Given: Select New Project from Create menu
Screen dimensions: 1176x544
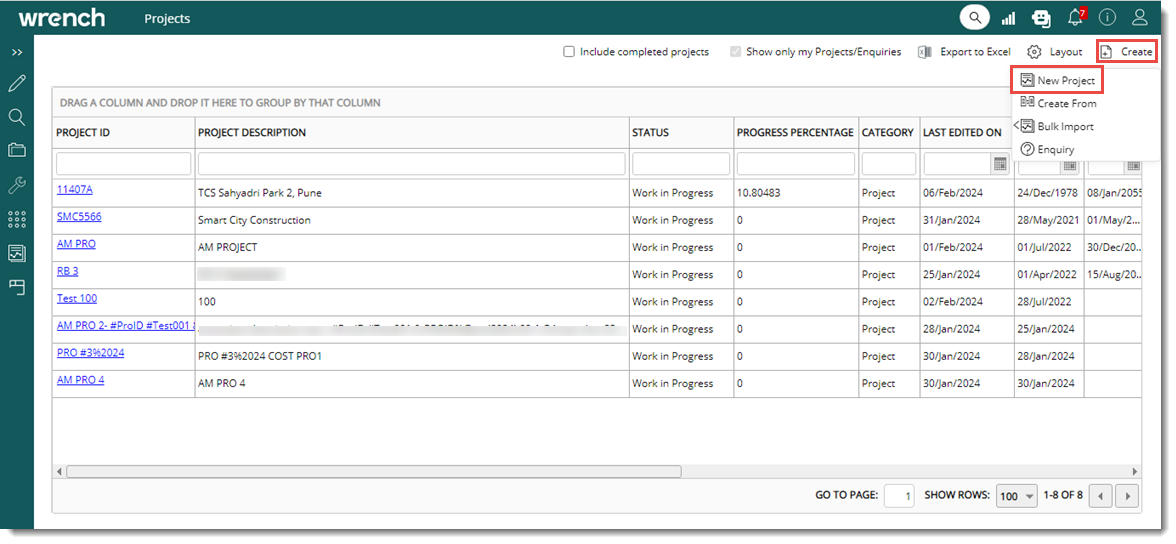Looking at the screenshot, I should (x=1058, y=80).
